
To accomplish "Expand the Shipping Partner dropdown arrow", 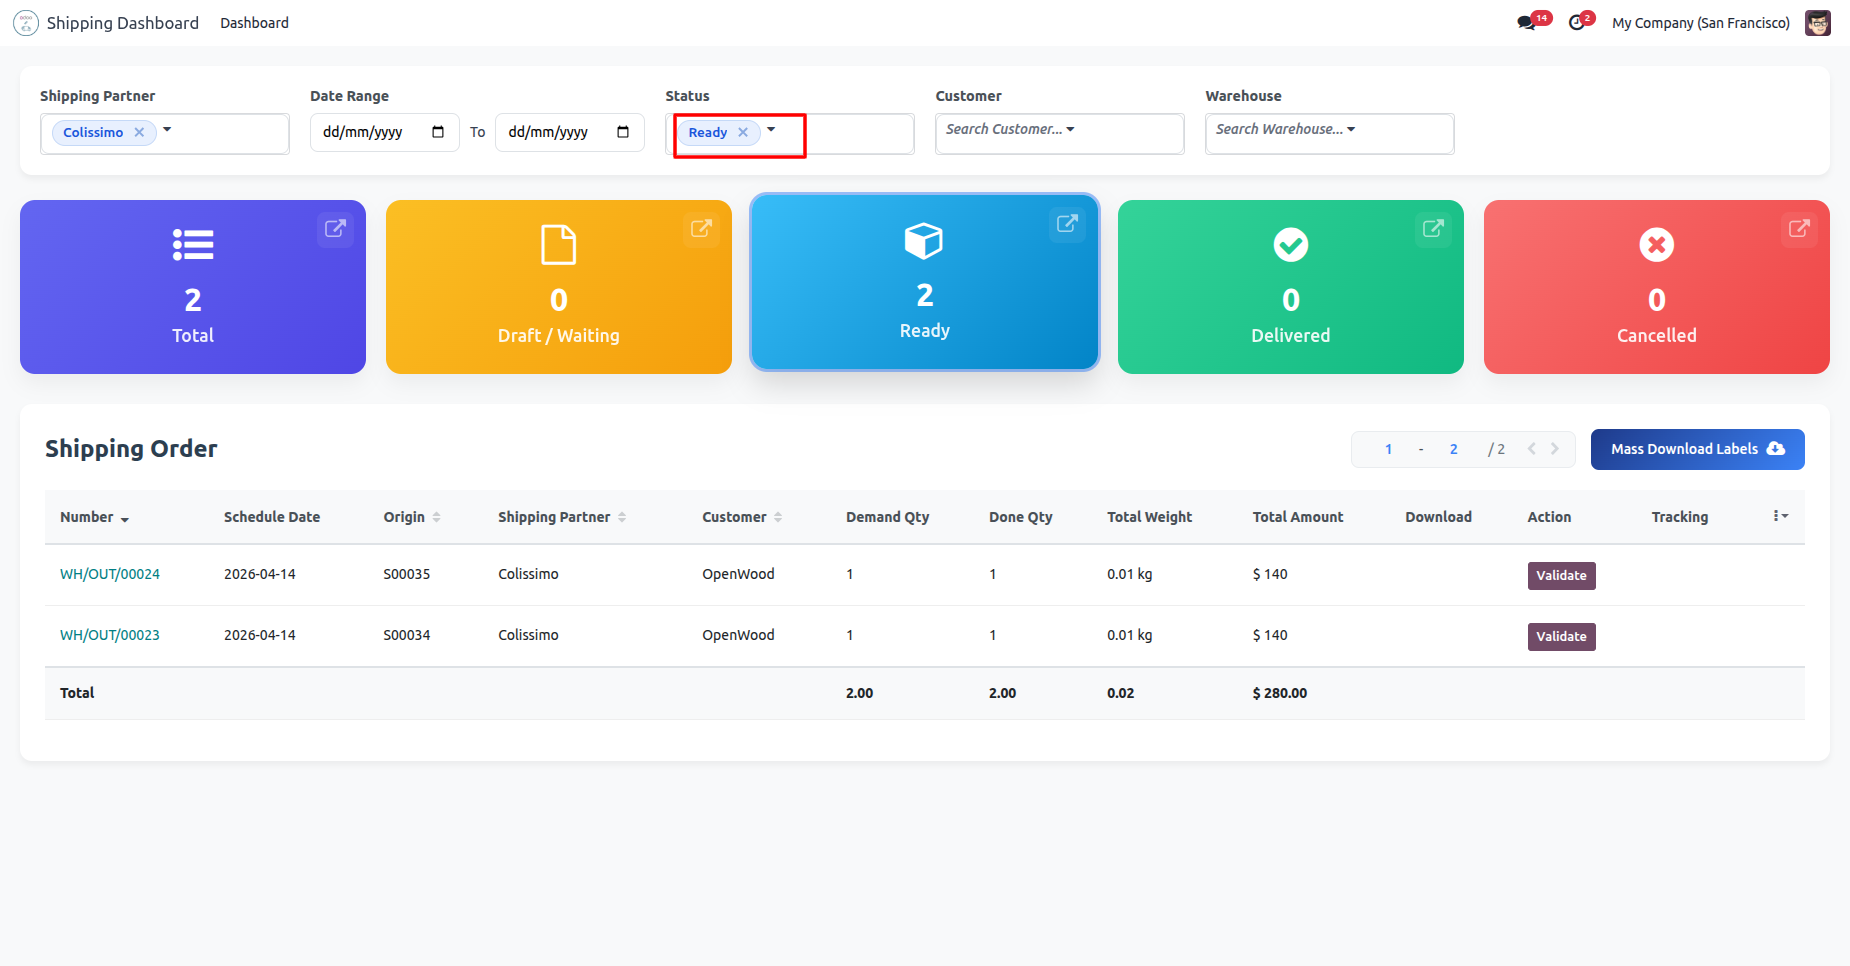I will tap(167, 130).
